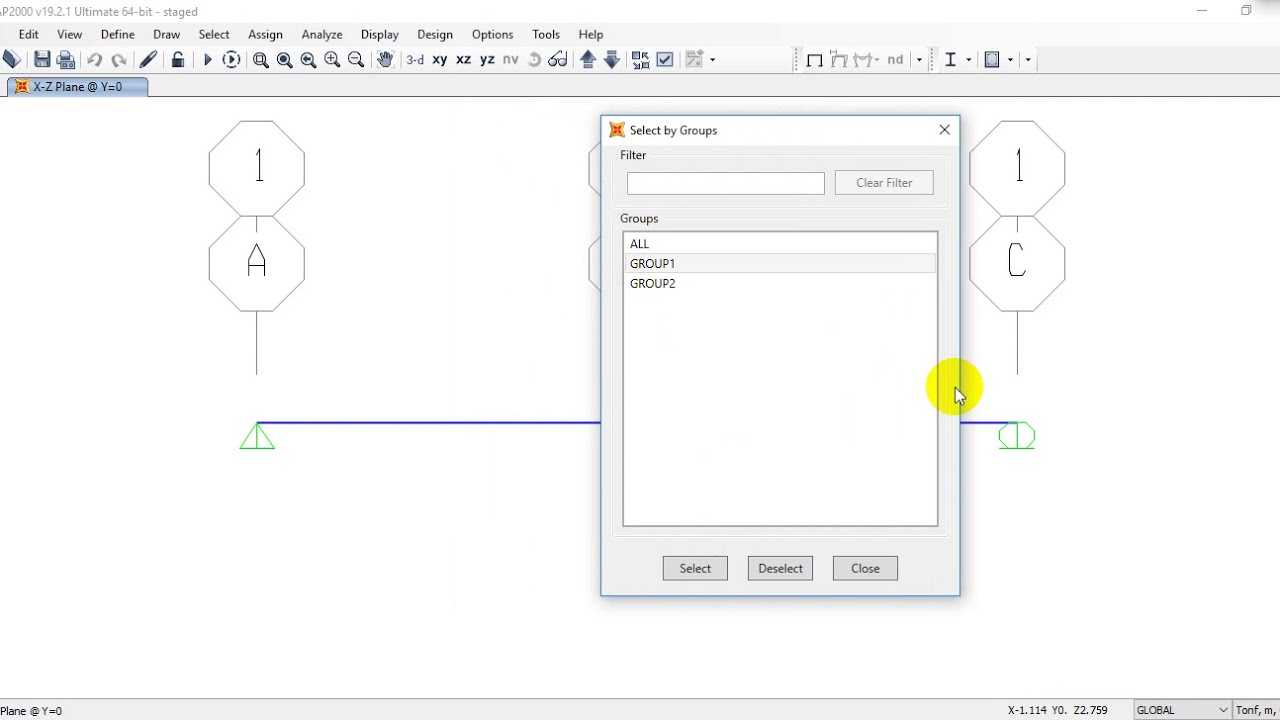Select GROUP2 in the Groups list
1280x720 pixels.
(x=780, y=283)
